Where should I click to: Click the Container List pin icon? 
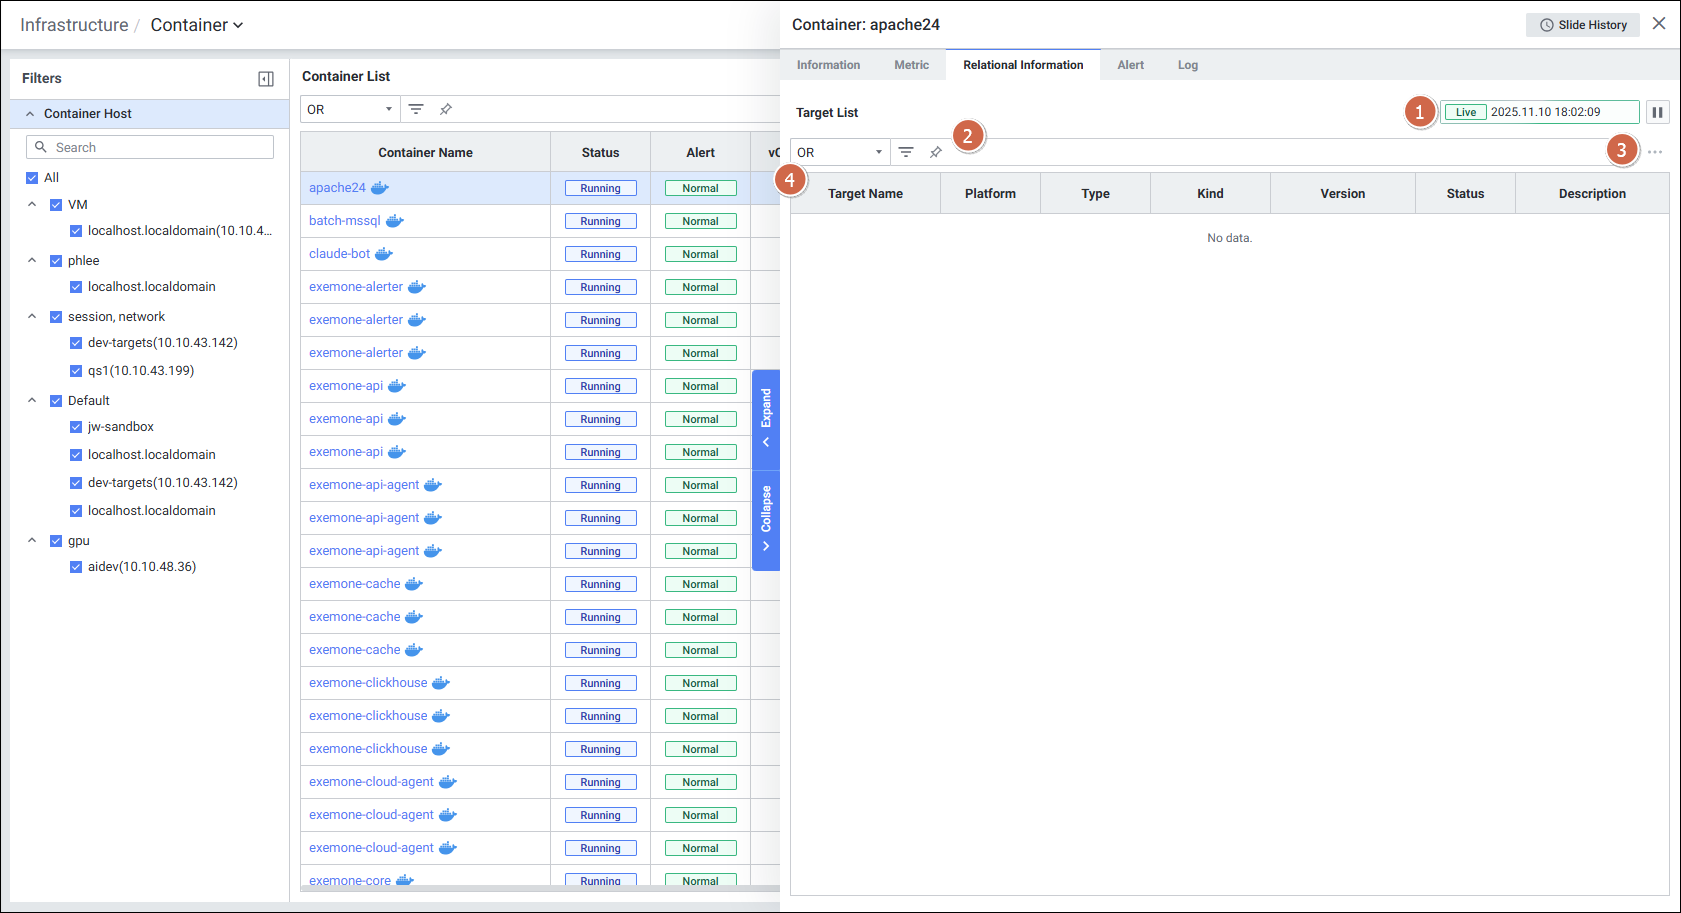click(446, 109)
